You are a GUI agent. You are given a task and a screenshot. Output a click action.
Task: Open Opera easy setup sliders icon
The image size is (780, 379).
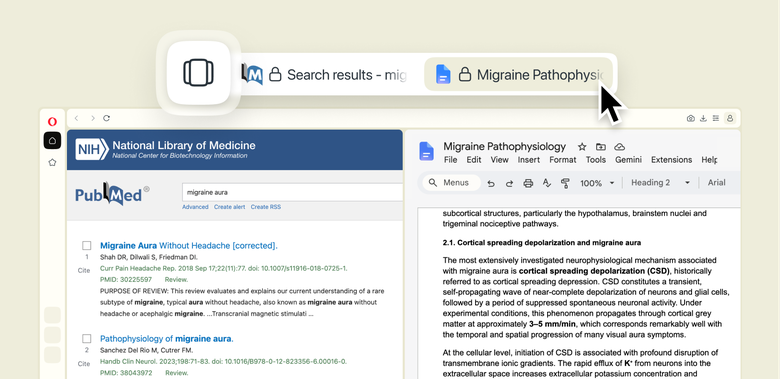[716, 118]
